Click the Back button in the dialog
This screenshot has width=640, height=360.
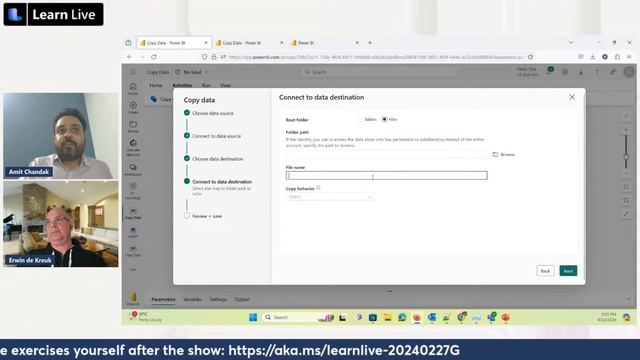[x=545, y=271]
